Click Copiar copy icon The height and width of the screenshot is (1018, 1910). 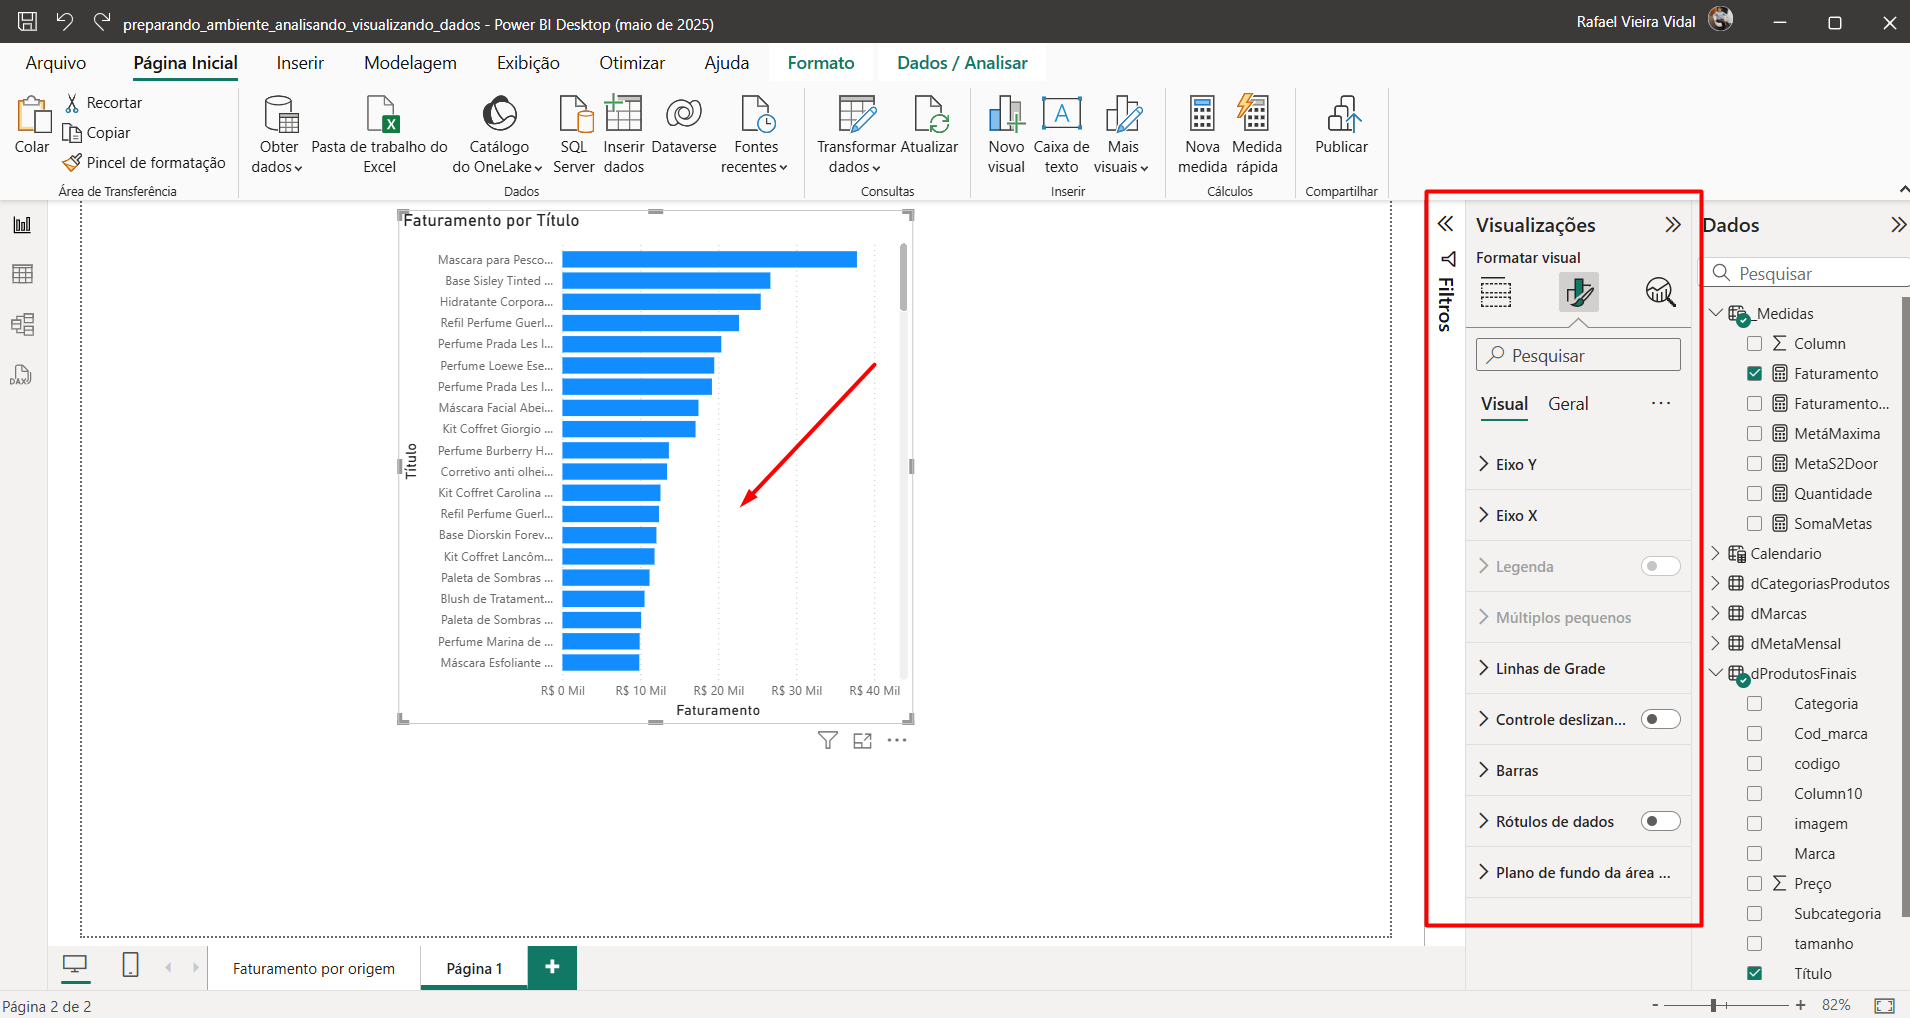tap(72, 133)
